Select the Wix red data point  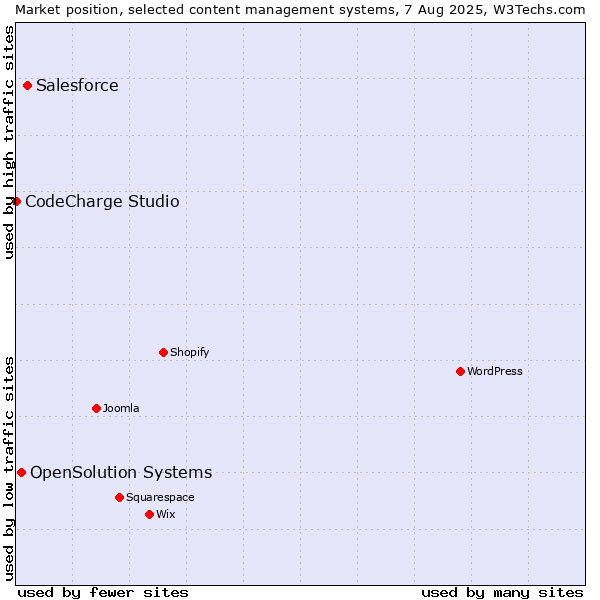[x=150, y=515]
